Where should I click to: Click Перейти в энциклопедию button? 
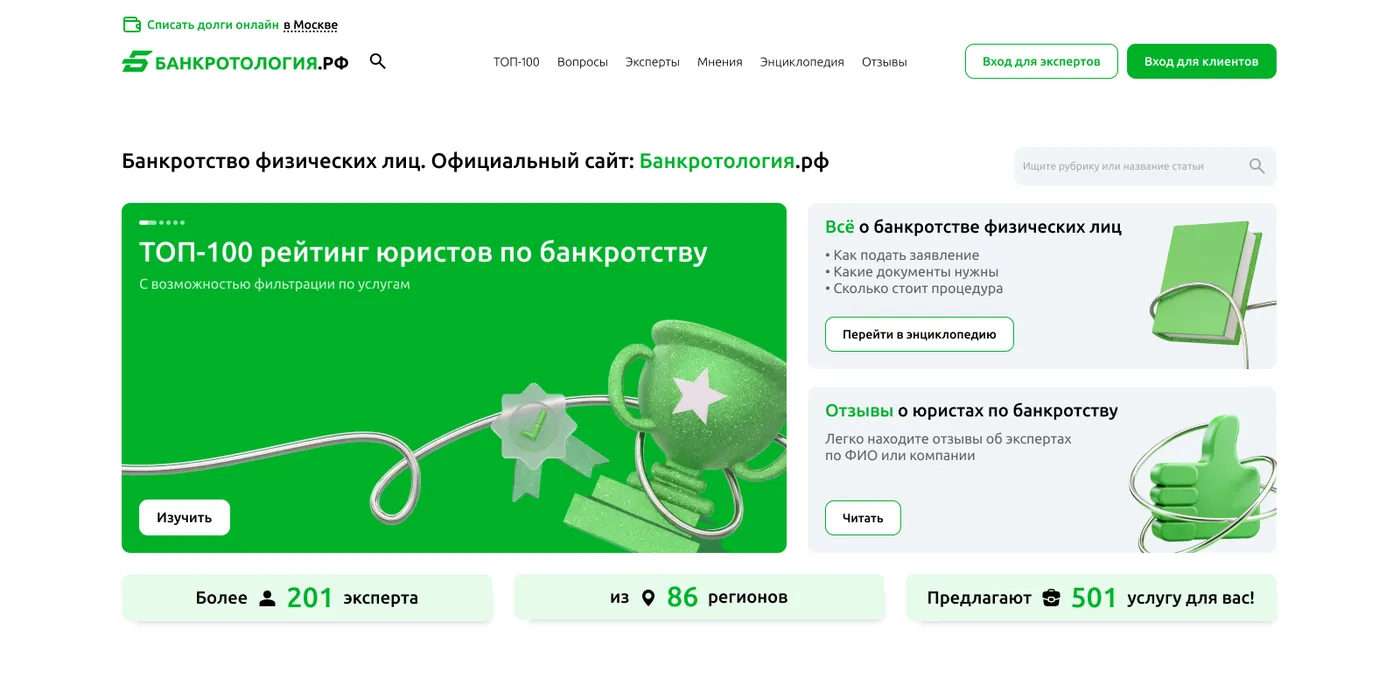point(919,334)
